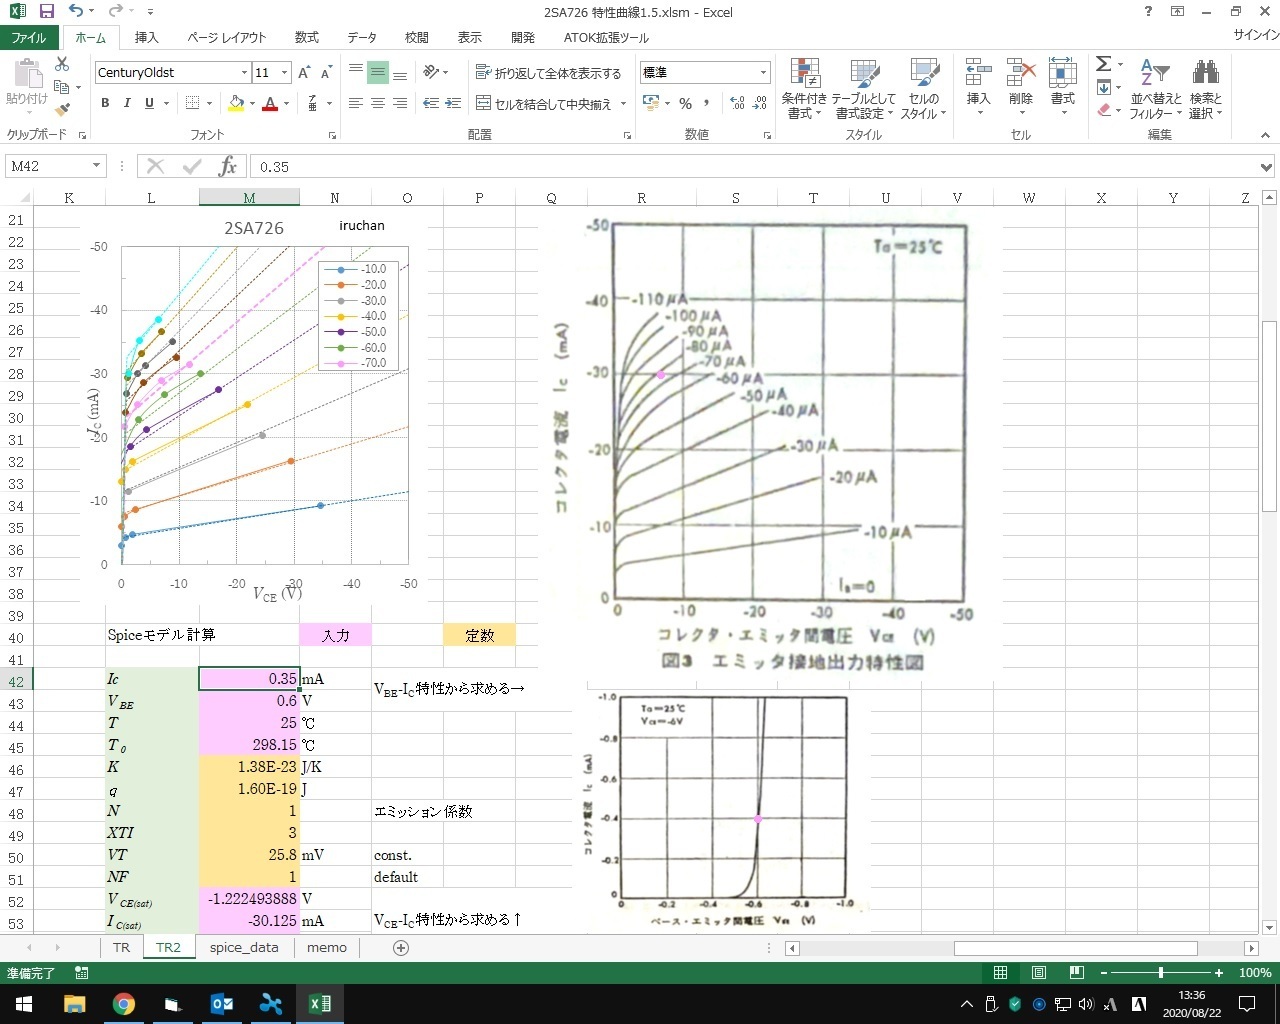
Task: Open Outlook from the taskbar
Action: tap(222, 1004)
